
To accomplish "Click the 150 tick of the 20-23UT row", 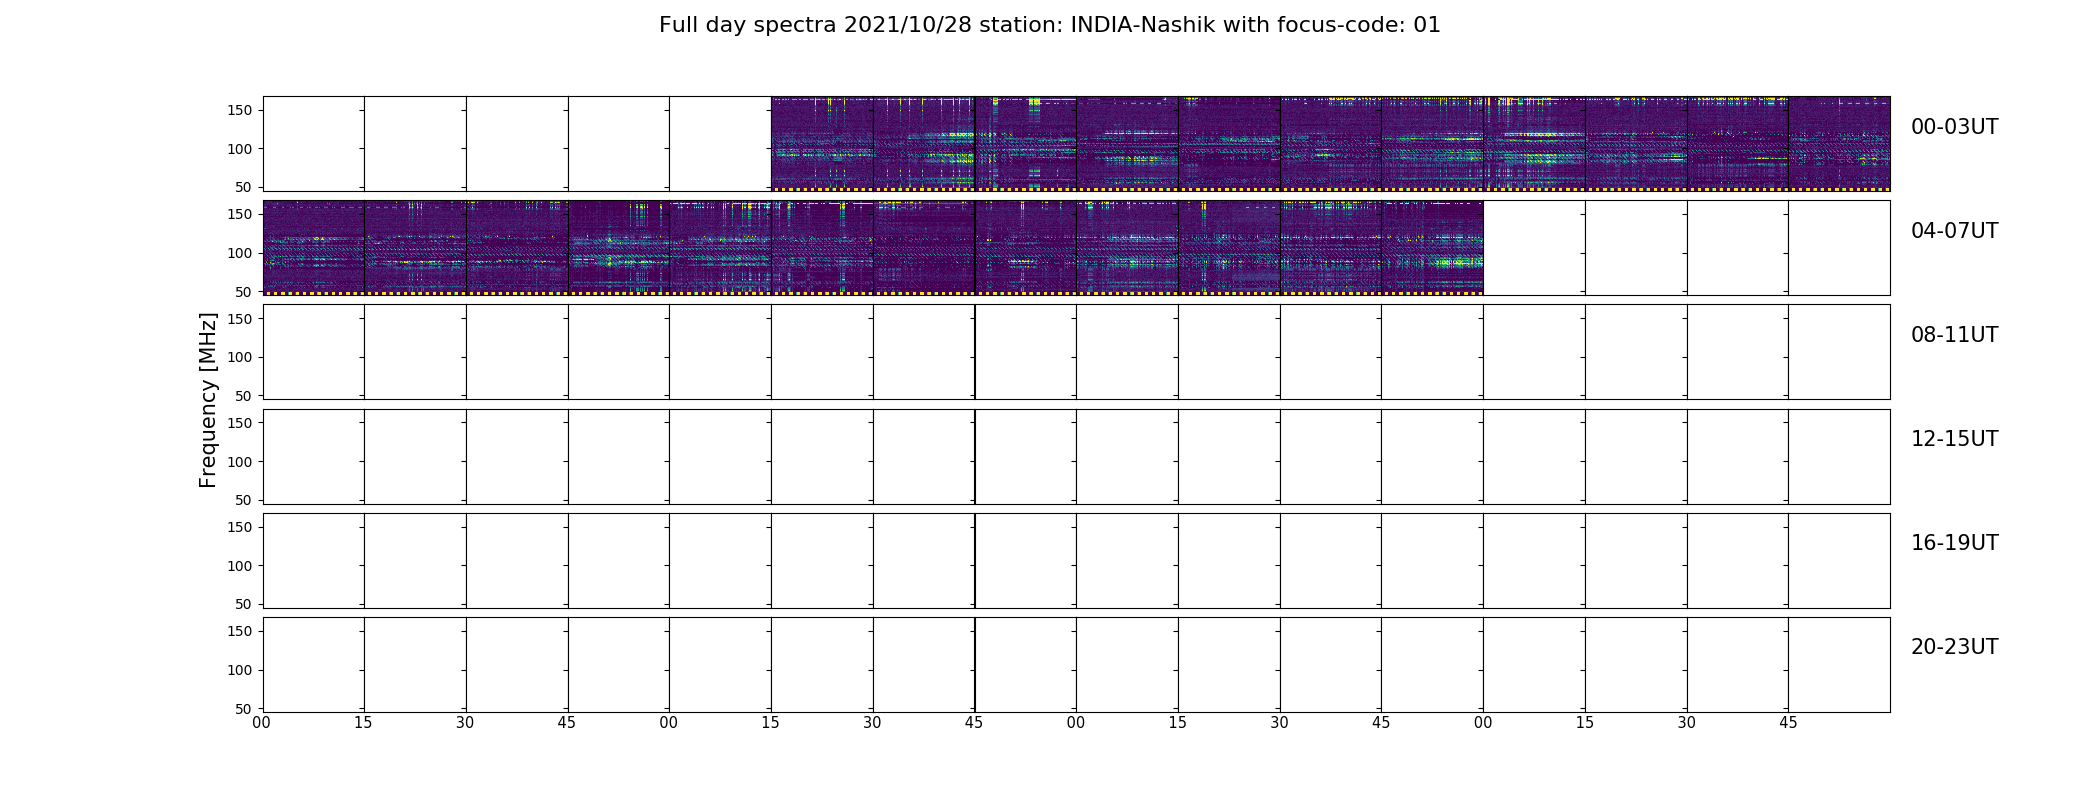I will click(239, 631).
